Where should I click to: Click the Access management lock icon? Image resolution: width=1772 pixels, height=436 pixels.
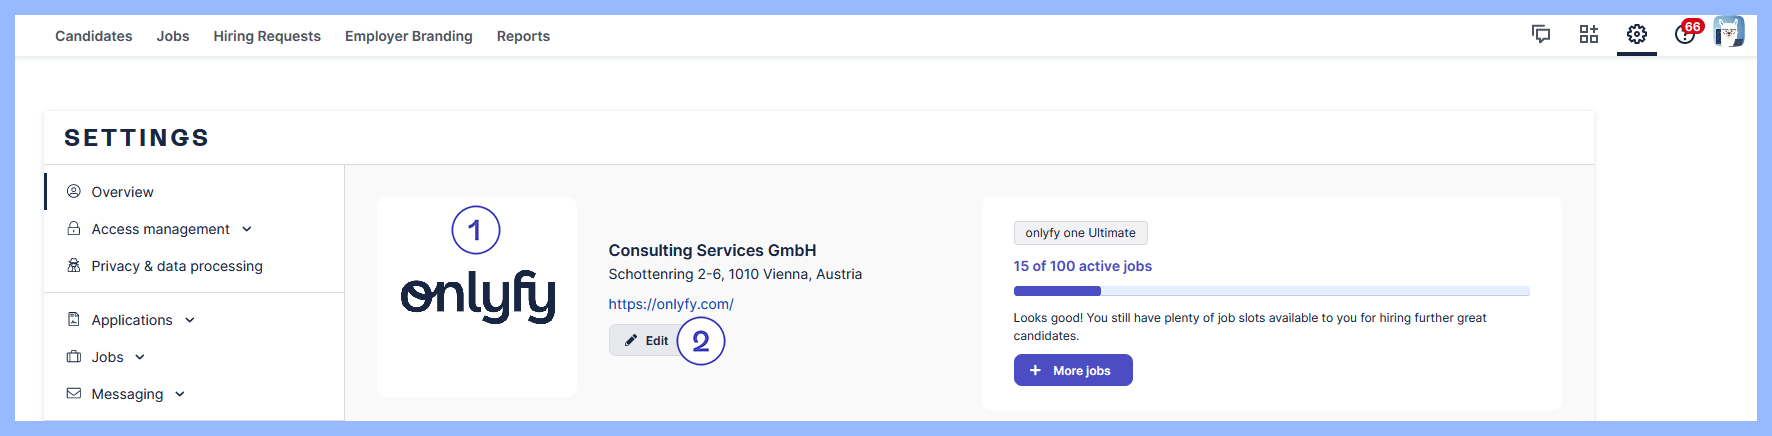pos(74,229)
